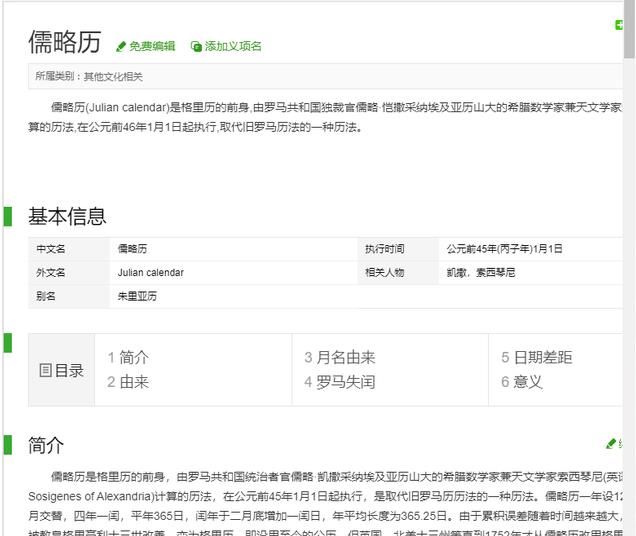Click the green arrow icon at top right
Viewport: 636px width, 536px height.
(x=619, y=25)
